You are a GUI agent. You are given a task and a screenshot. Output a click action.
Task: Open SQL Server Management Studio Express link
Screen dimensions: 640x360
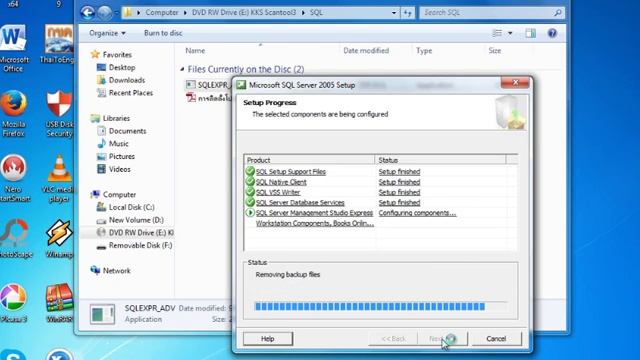tap(314, 213)
